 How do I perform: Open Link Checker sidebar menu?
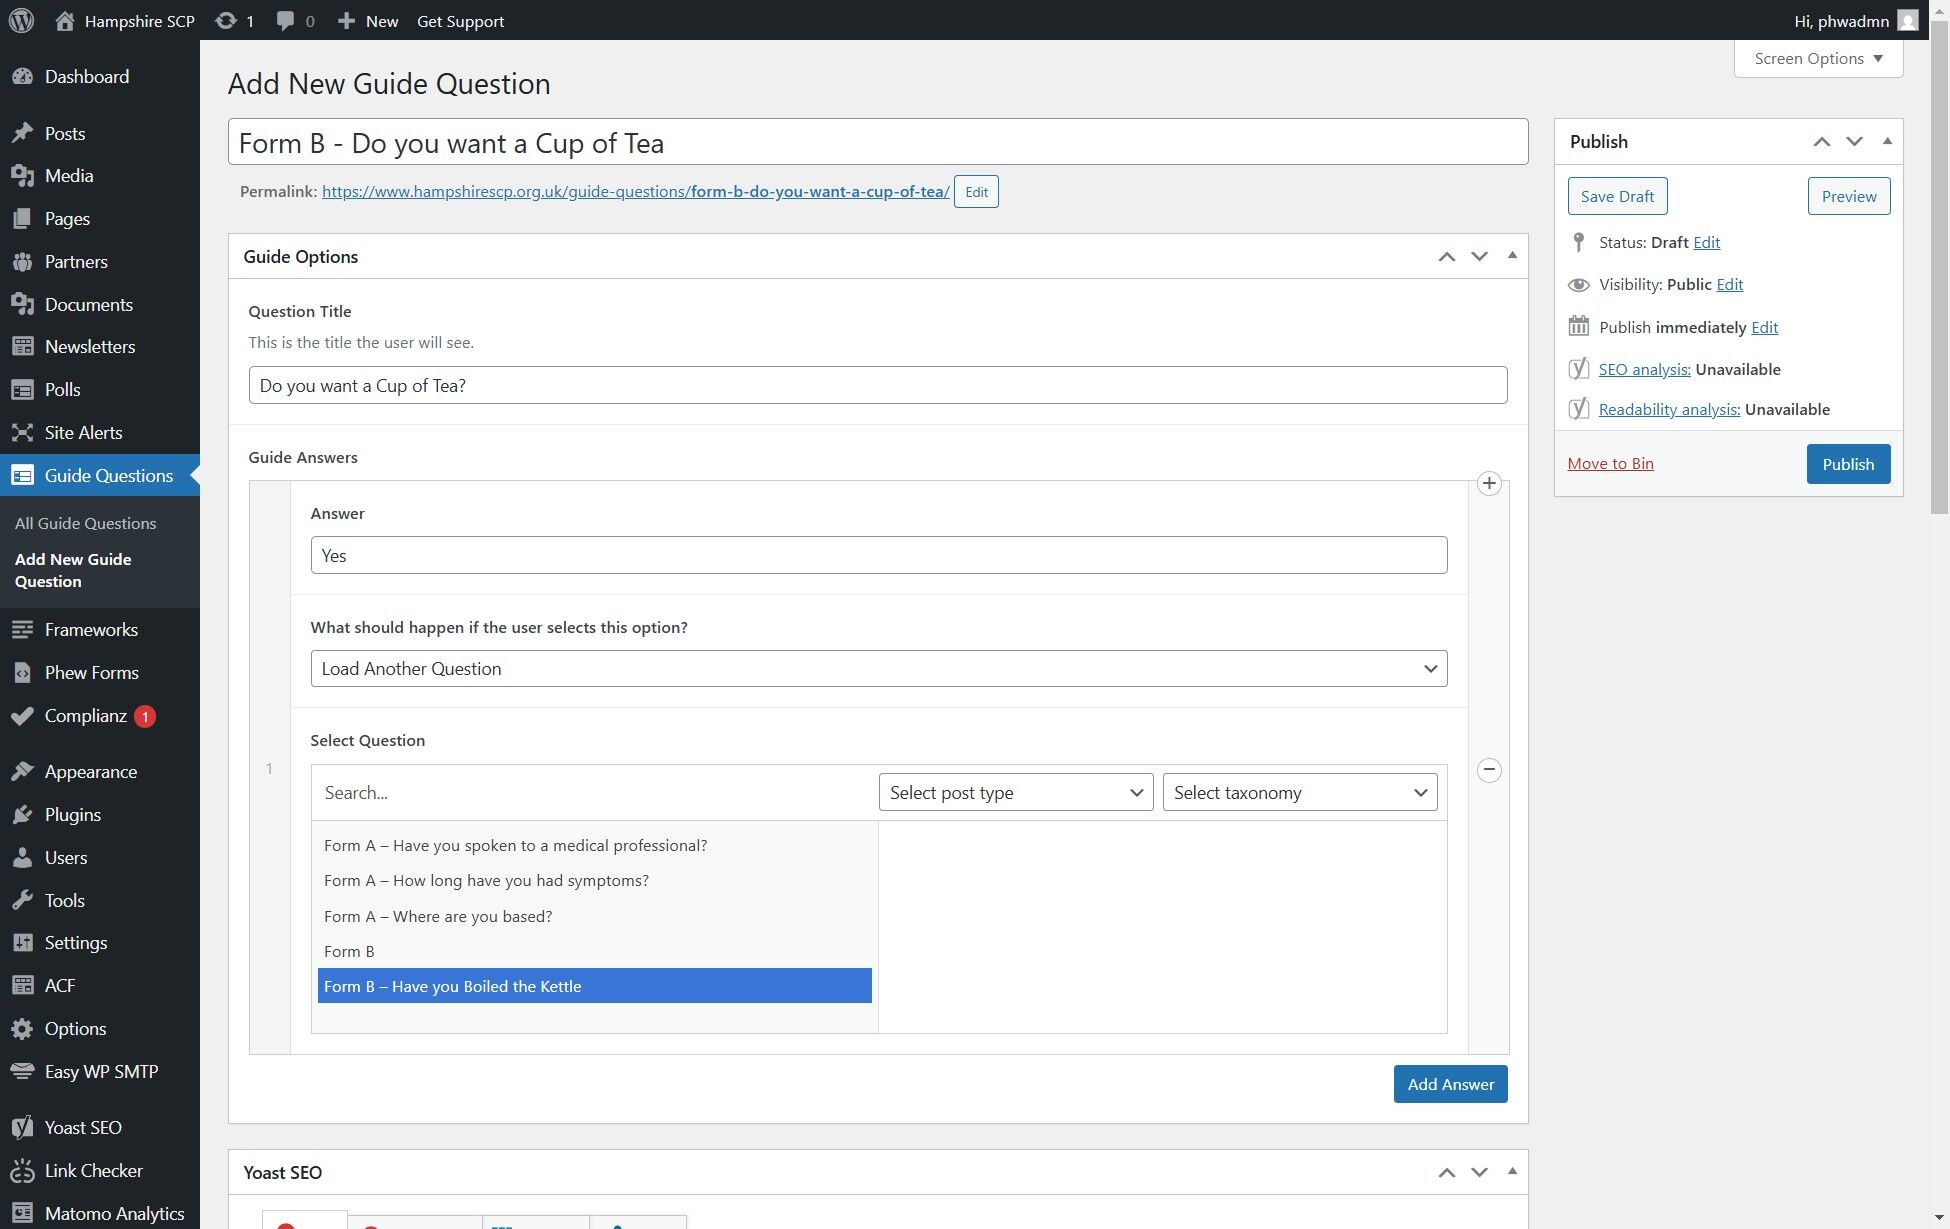coord(93,1170)
